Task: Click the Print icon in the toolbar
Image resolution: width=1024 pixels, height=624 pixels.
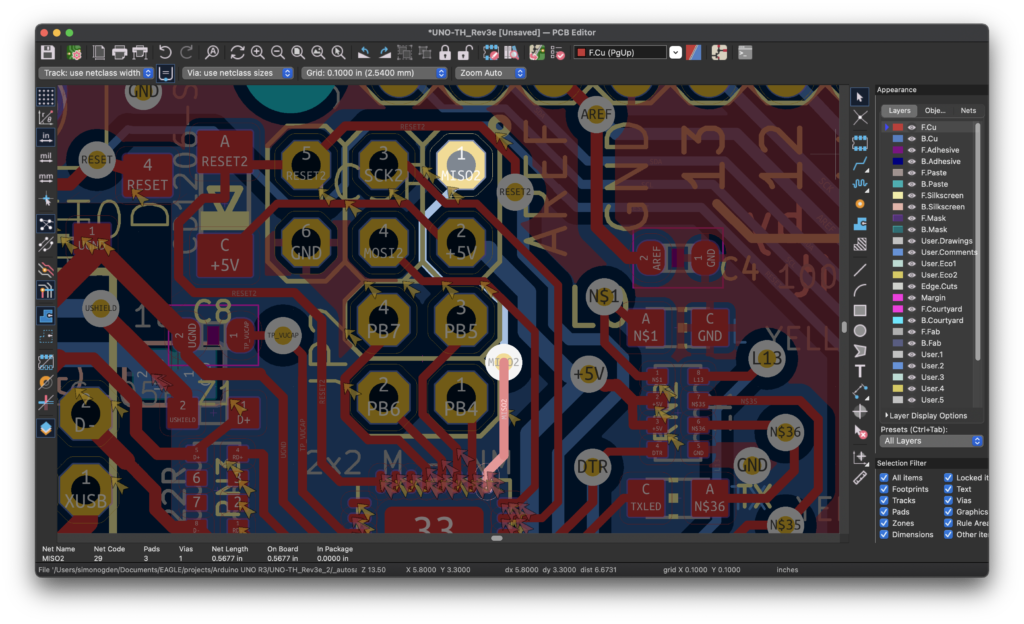Action: [120, 53]
